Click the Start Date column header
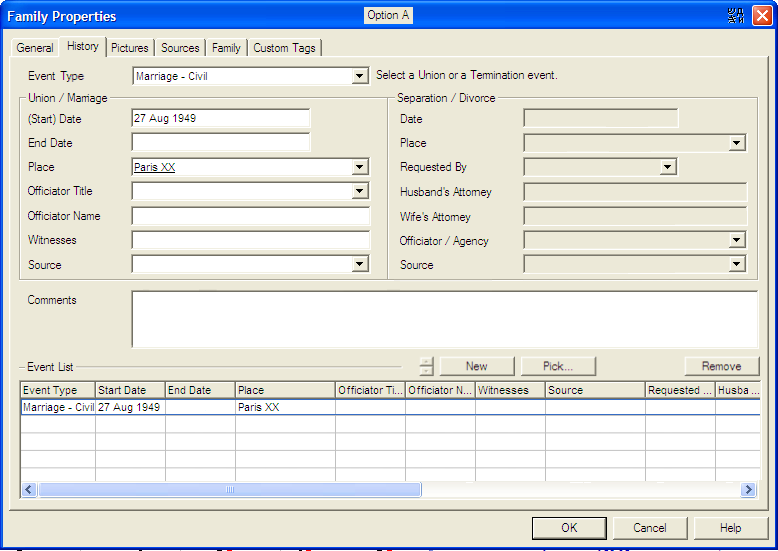This screenshot has height=551, width=778. (130, 390)
